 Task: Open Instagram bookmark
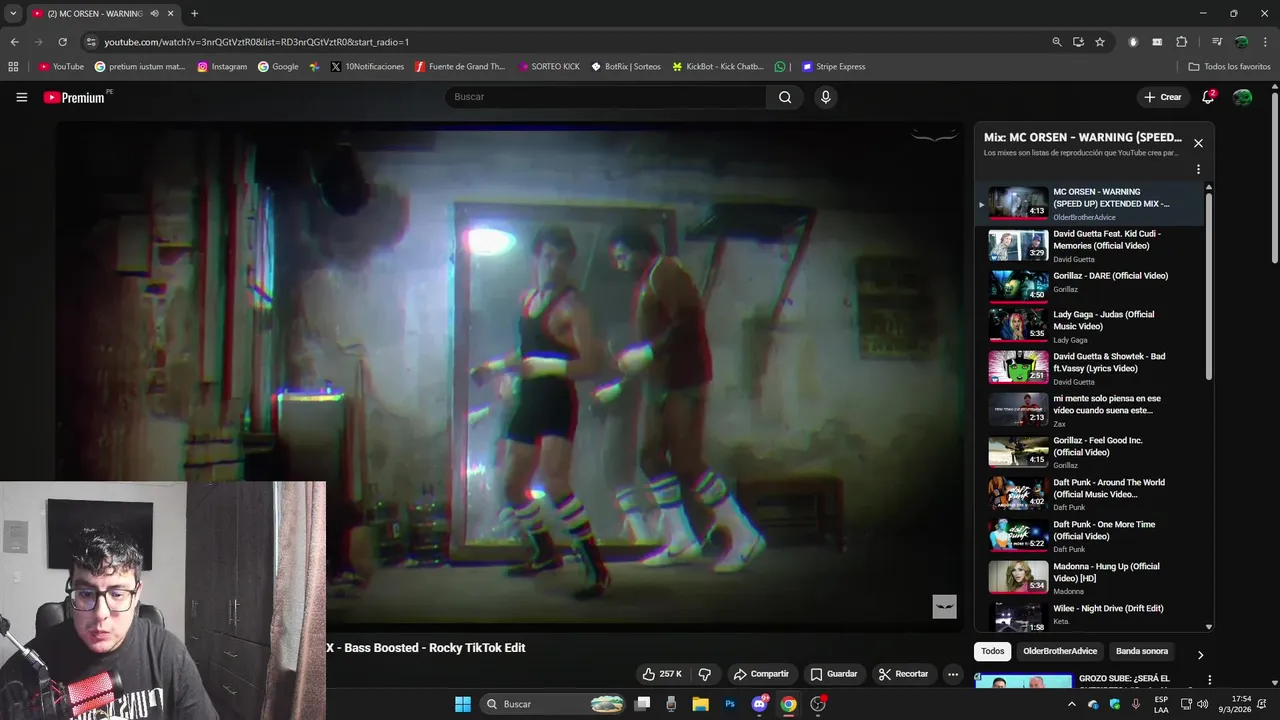point(222,67)
